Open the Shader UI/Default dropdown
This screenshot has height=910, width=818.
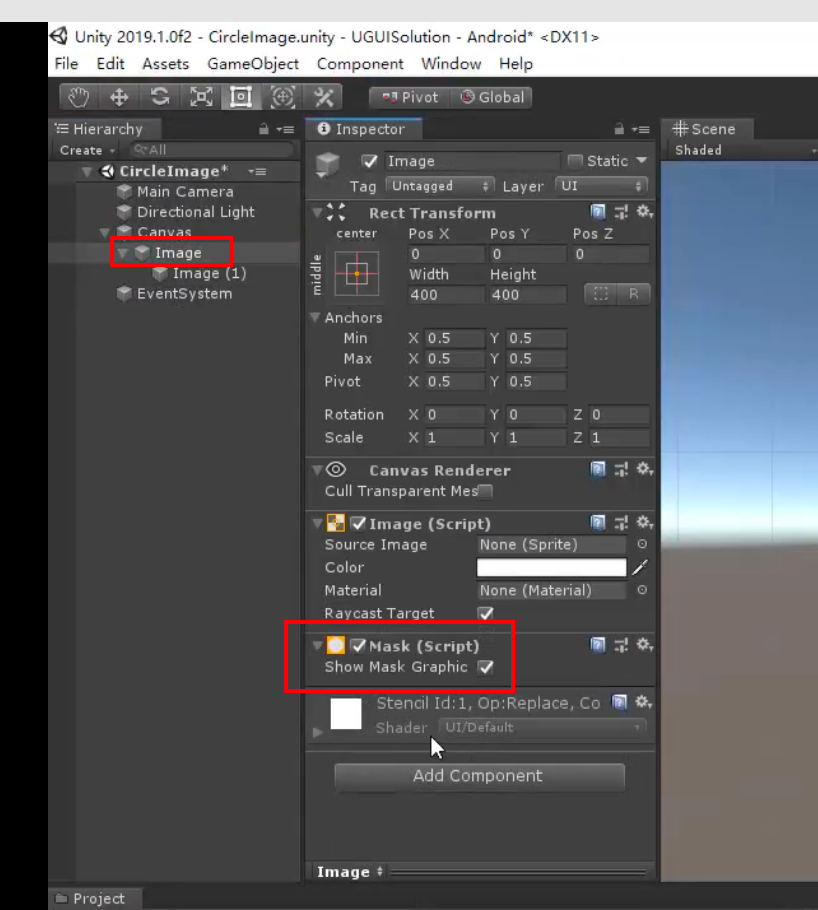click(x=542, y=727)
